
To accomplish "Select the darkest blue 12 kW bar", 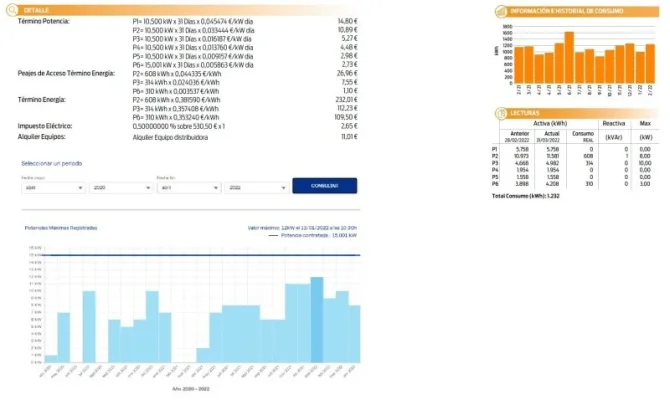I will 317,320.
